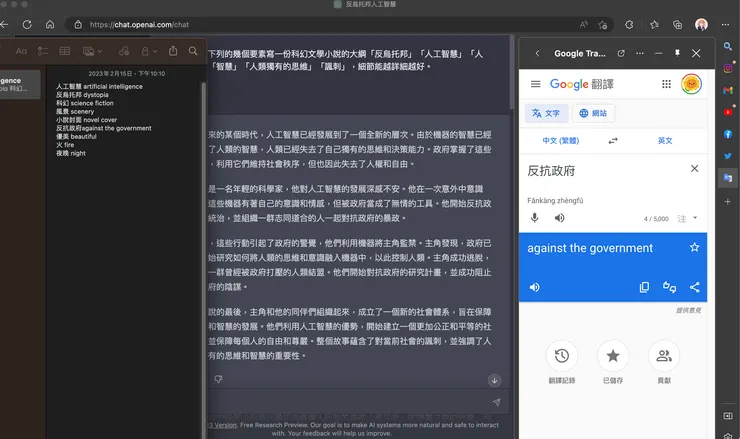Open the Favorites list star icon

point(654,25)
